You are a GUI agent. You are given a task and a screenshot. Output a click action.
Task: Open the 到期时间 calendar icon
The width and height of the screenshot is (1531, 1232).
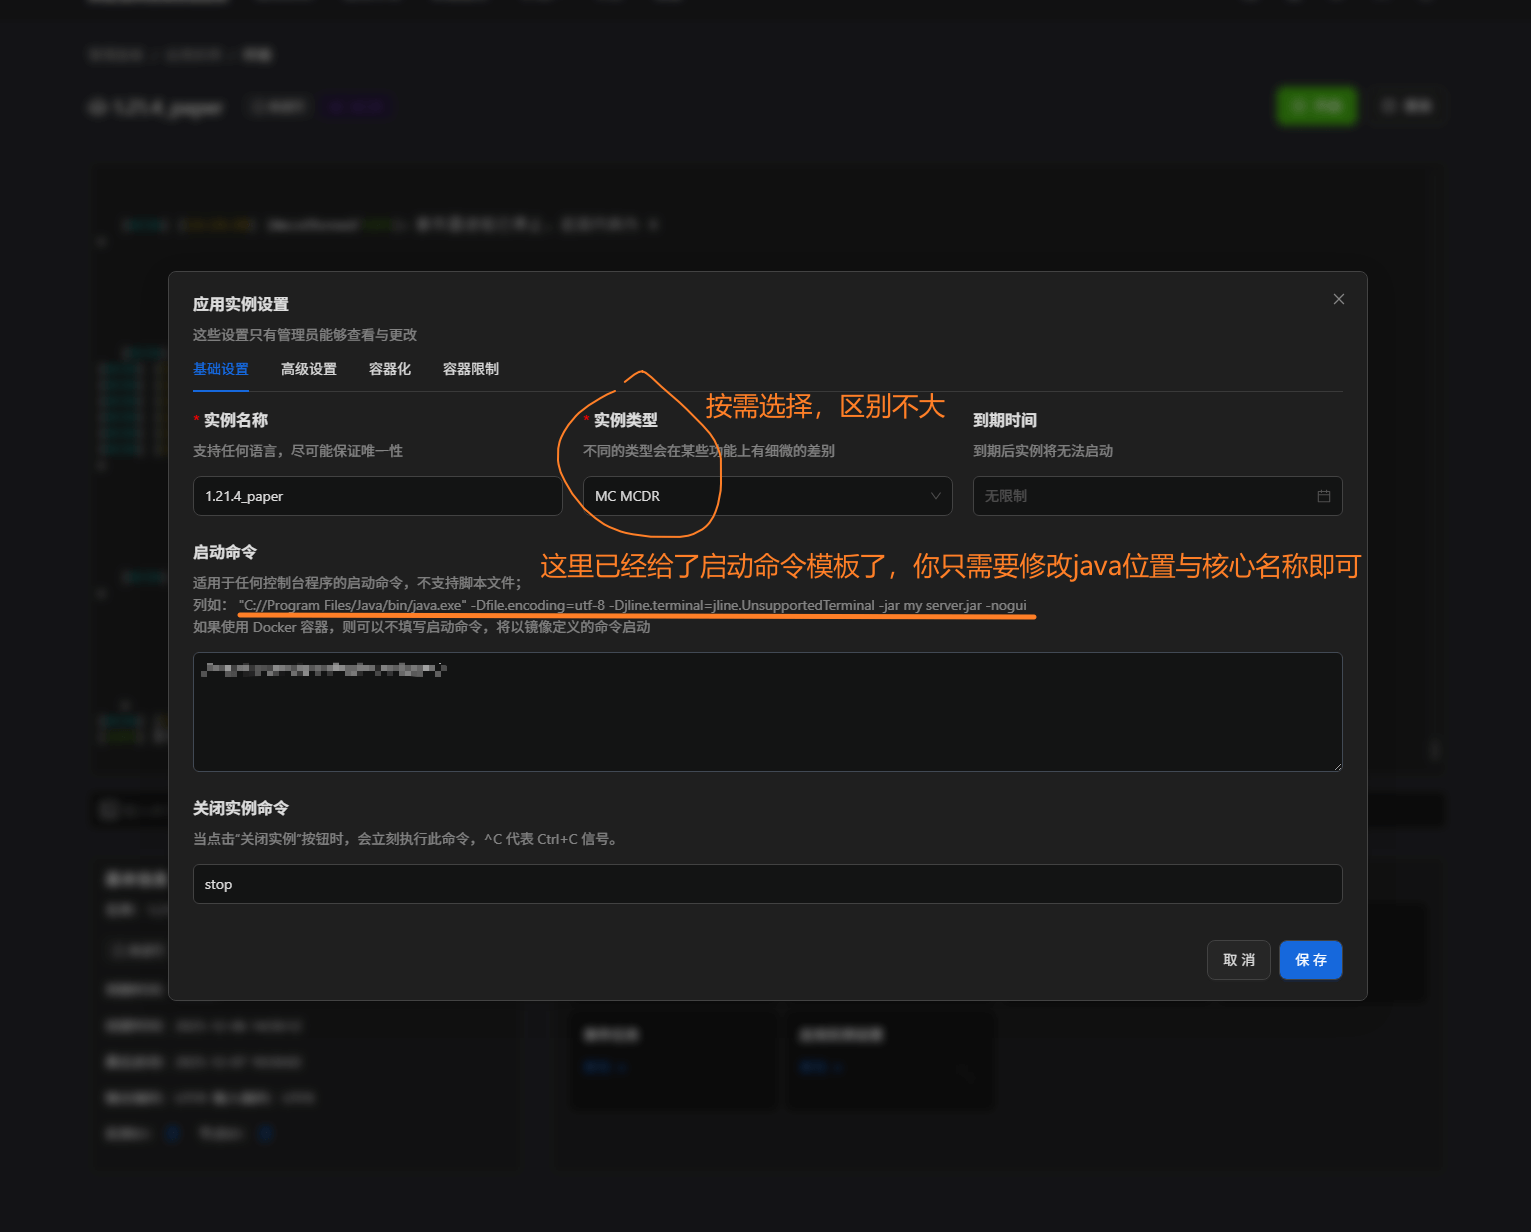click(1323, 496)
